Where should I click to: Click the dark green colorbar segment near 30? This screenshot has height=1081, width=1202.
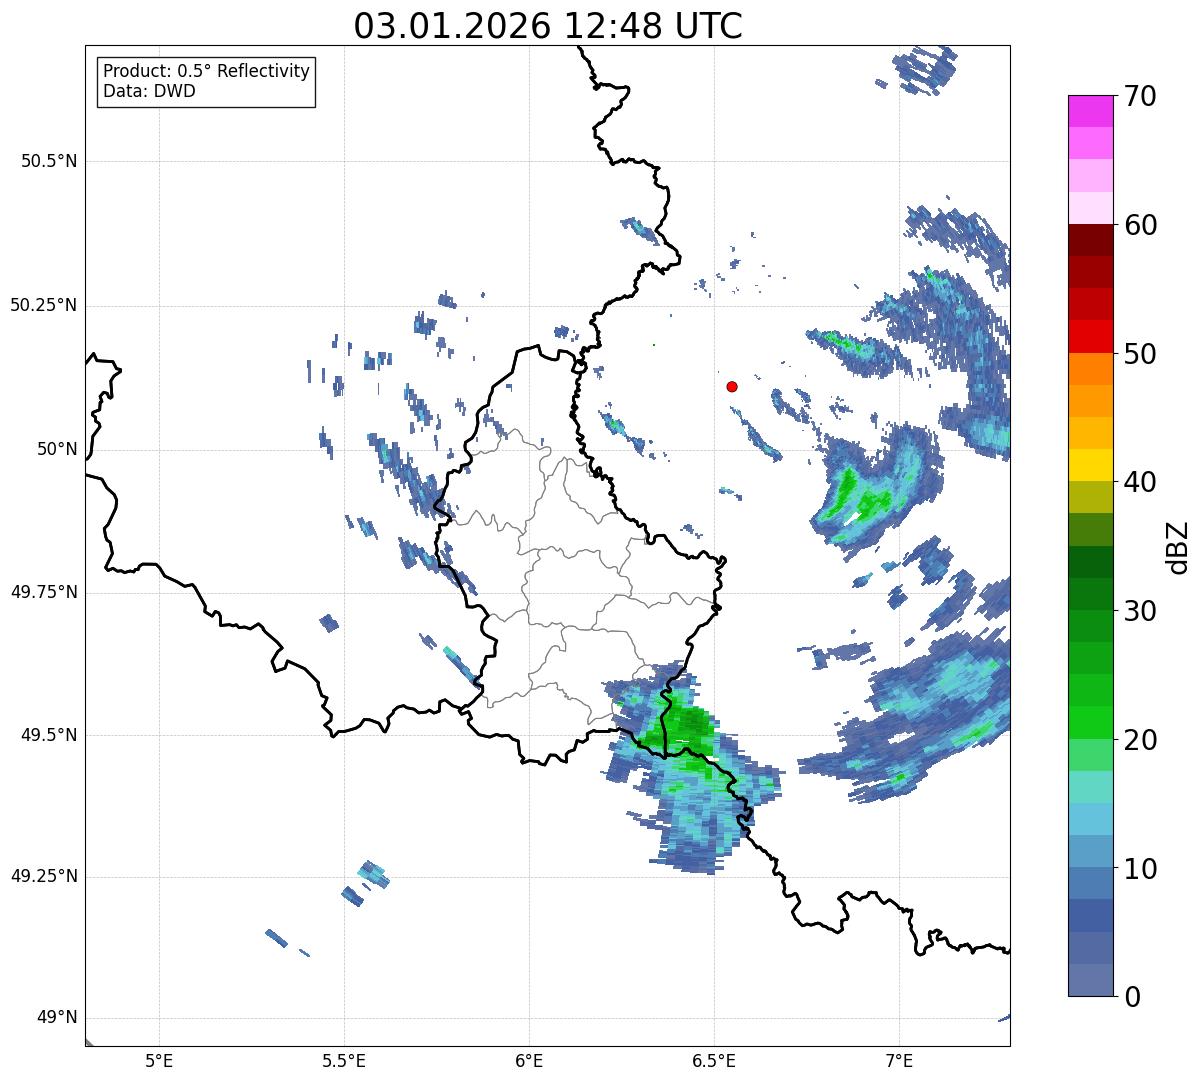[x=1090, y=594]
